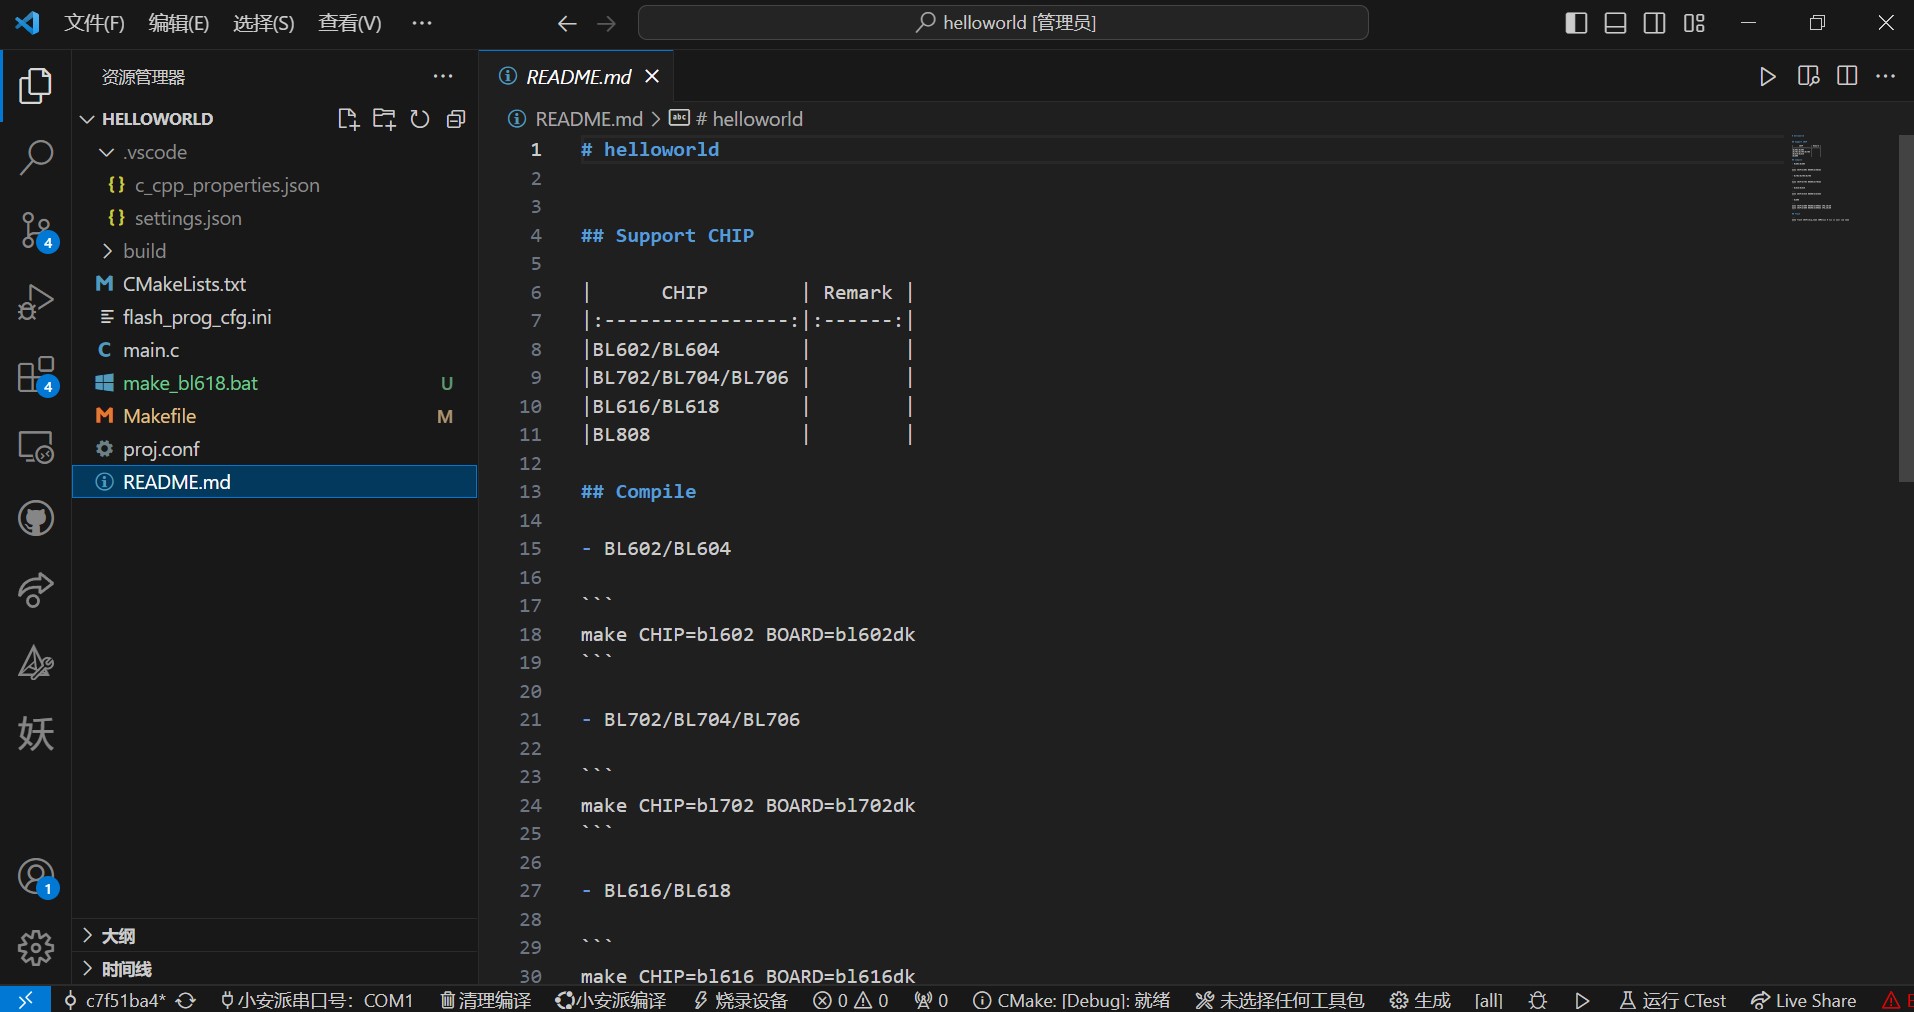Customize editor layout
1914x1012 pixels.
1694,23
